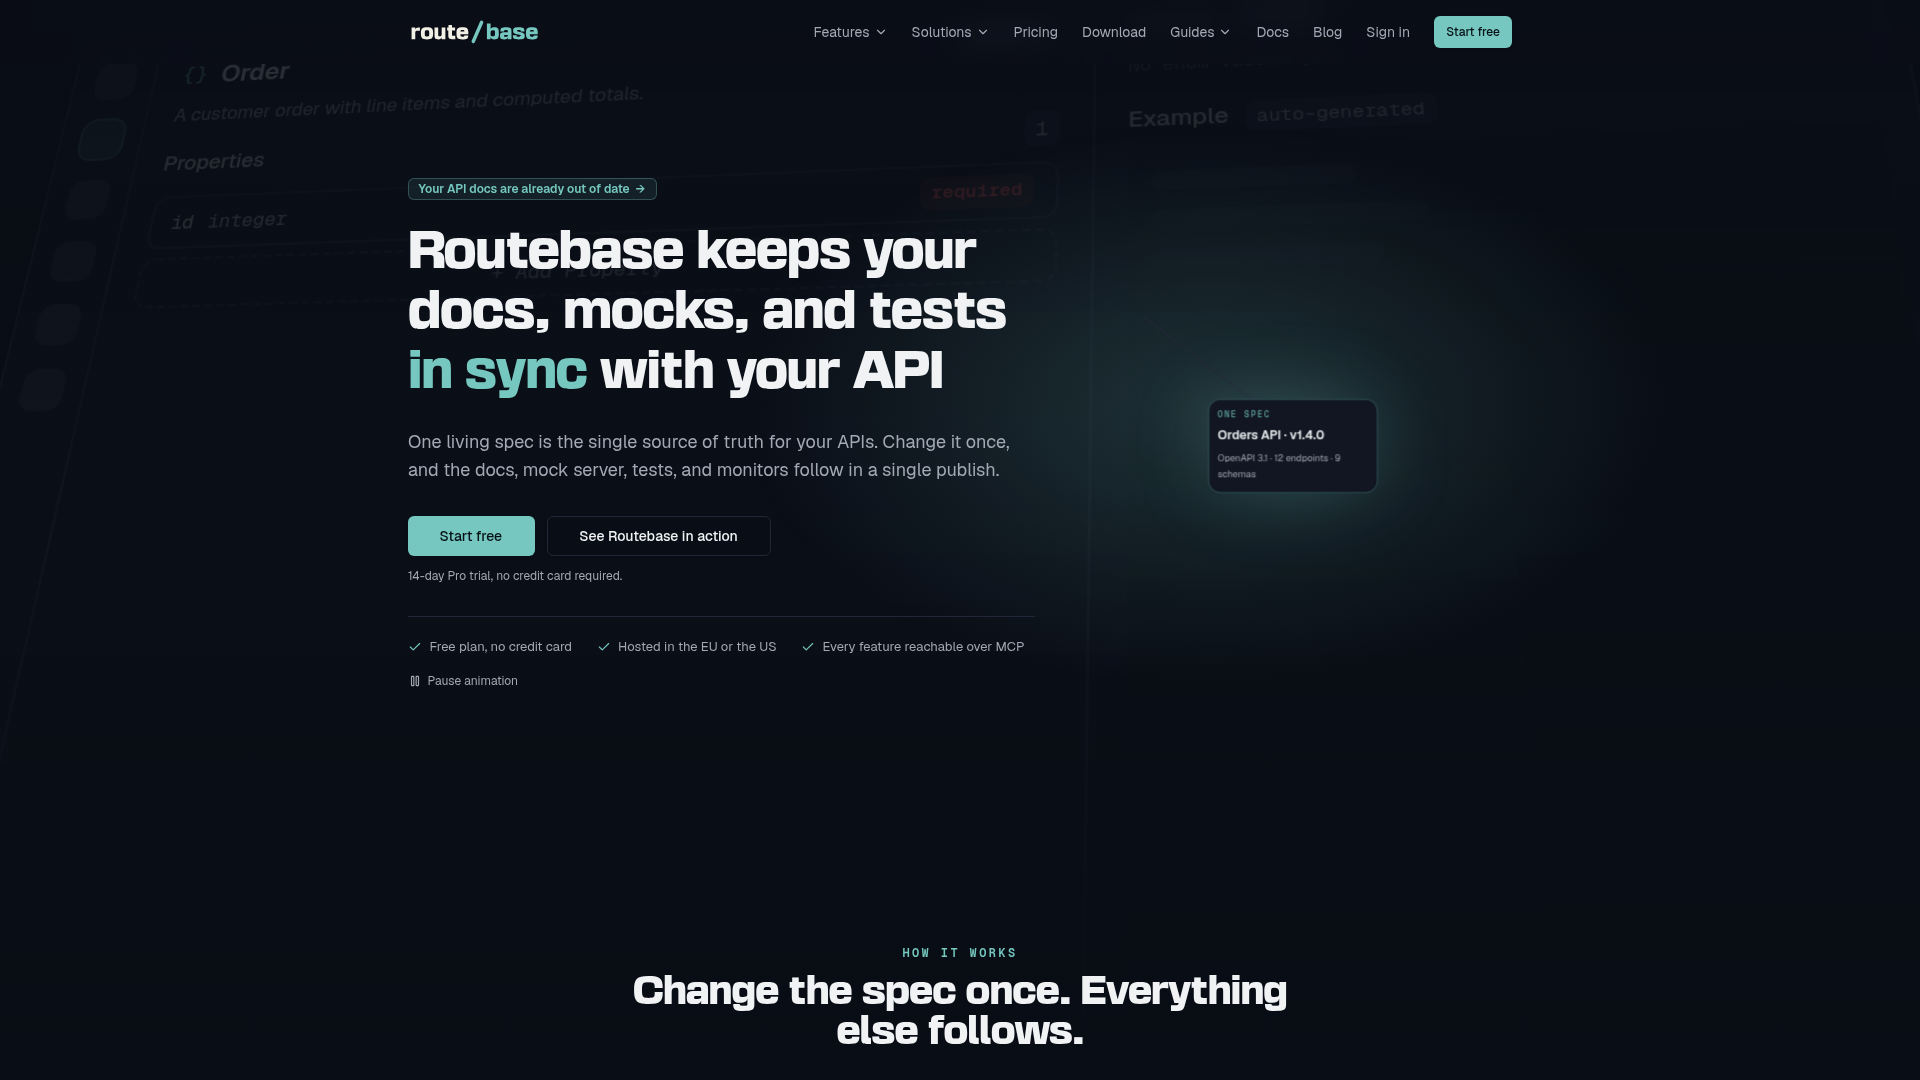This screenshot has width=1920, height=1080.
Task: Click the pause bars icon
Action: (415, 681)
